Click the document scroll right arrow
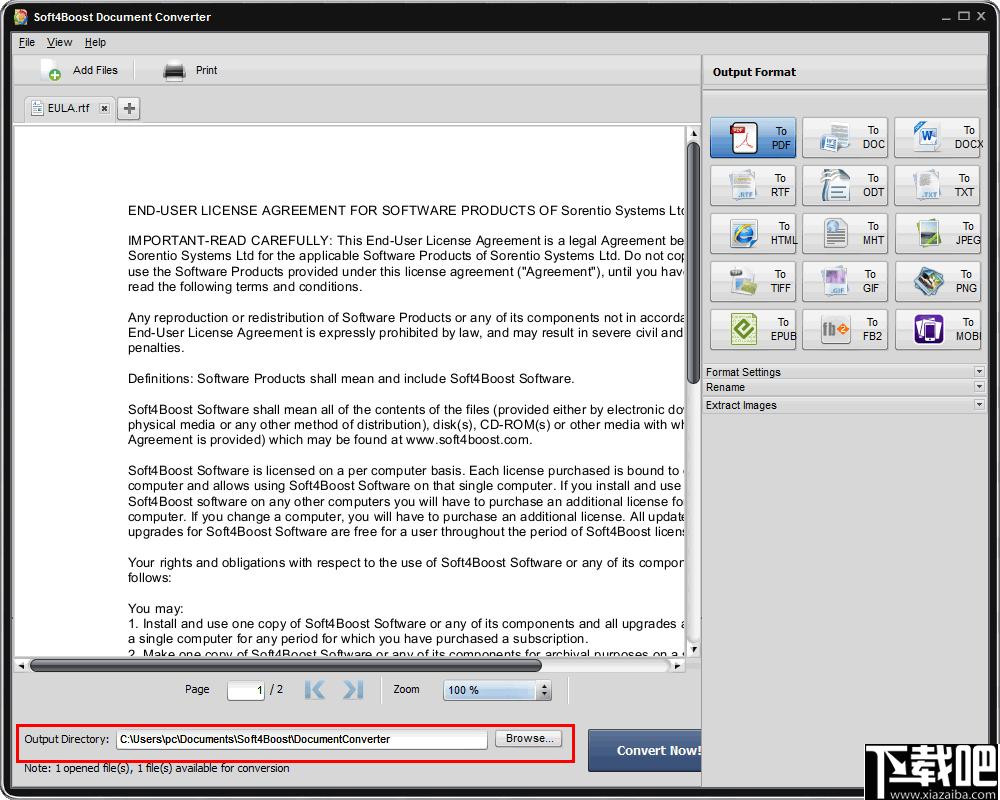This screenshot has height=800, width=1000. click(678, 665)
